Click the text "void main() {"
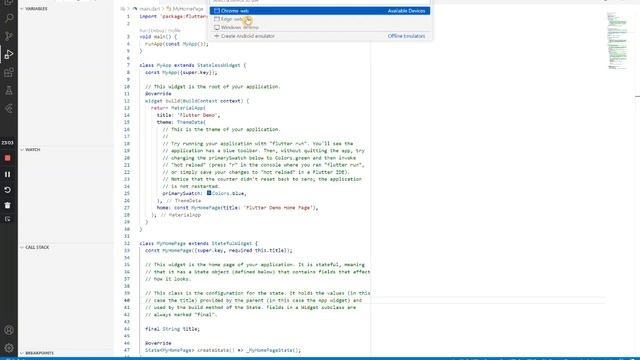The width and height of the screenshot is (640, 360). 158,37
